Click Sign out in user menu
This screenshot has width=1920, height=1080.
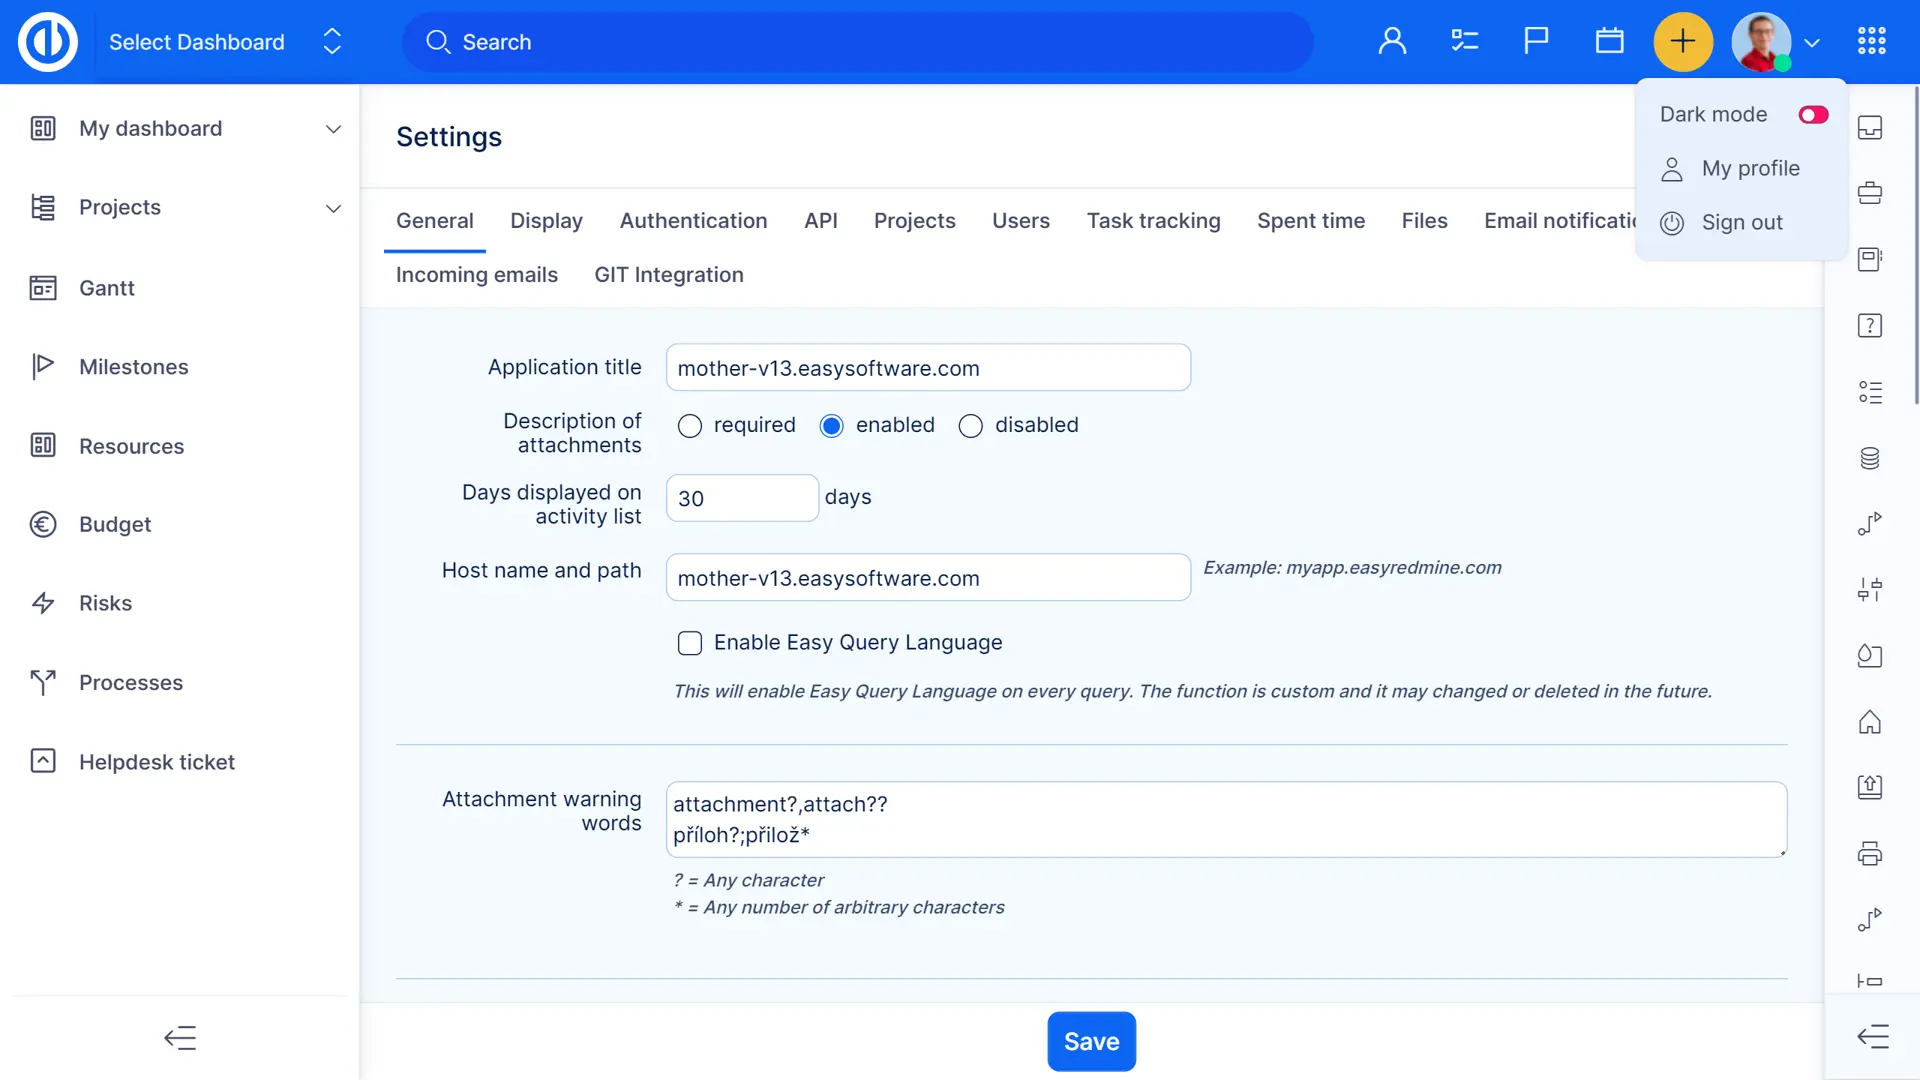(x=1741, y=223)
